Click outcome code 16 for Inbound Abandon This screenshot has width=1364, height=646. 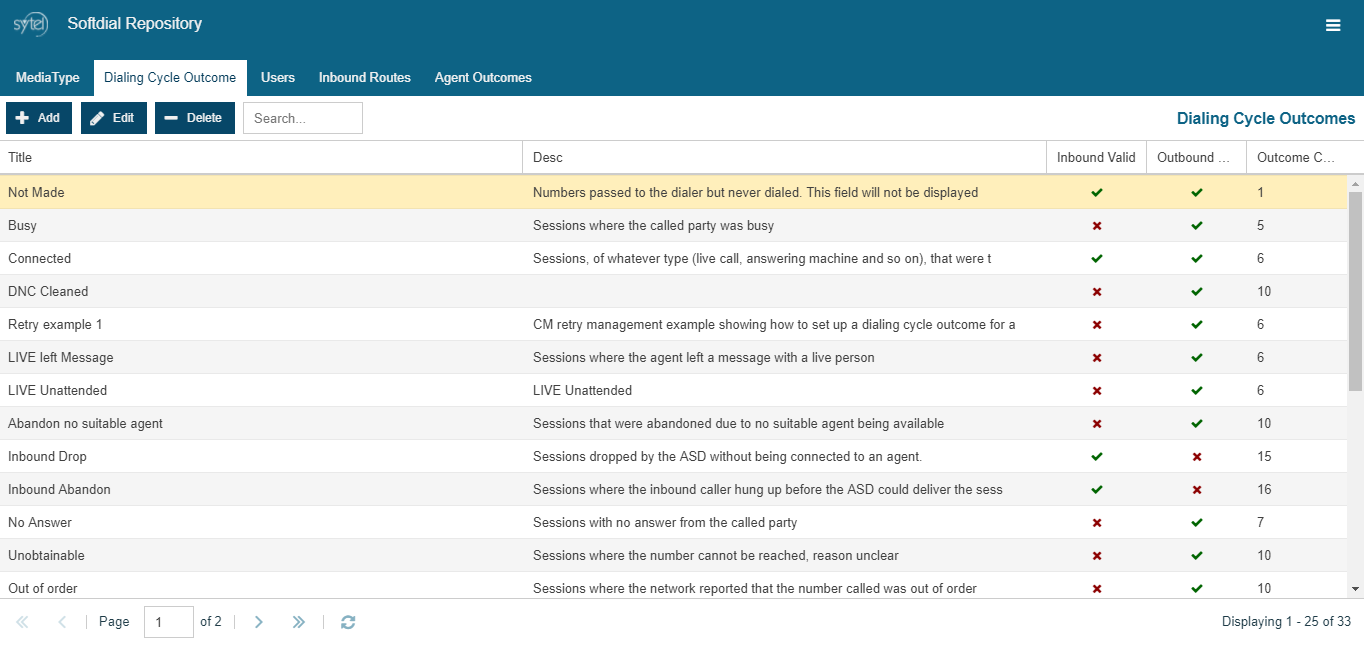coord(1265,490)
